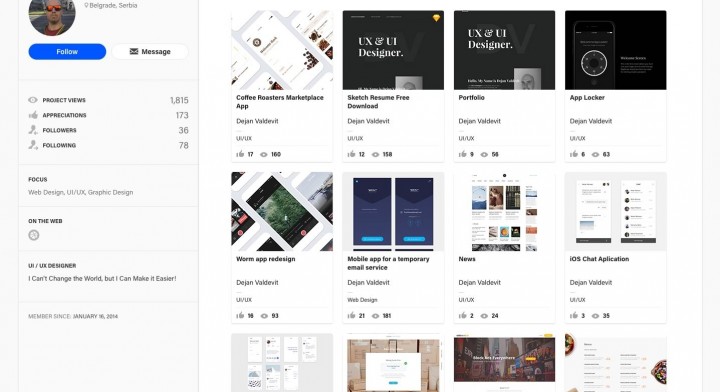Click Web Design tag on email service card
The height and width of the screenshot is (392, 720).
362,300
